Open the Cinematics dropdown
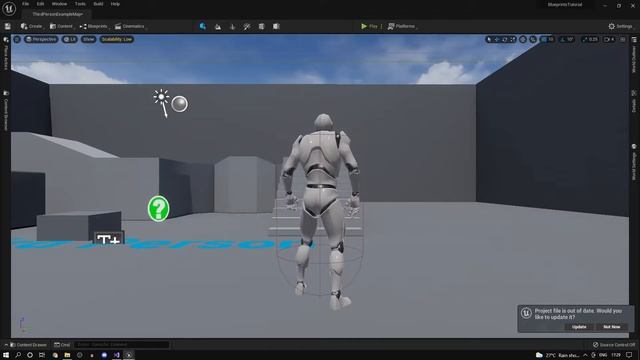The height and width of the screenshot is (360, 640). point(130,27)
